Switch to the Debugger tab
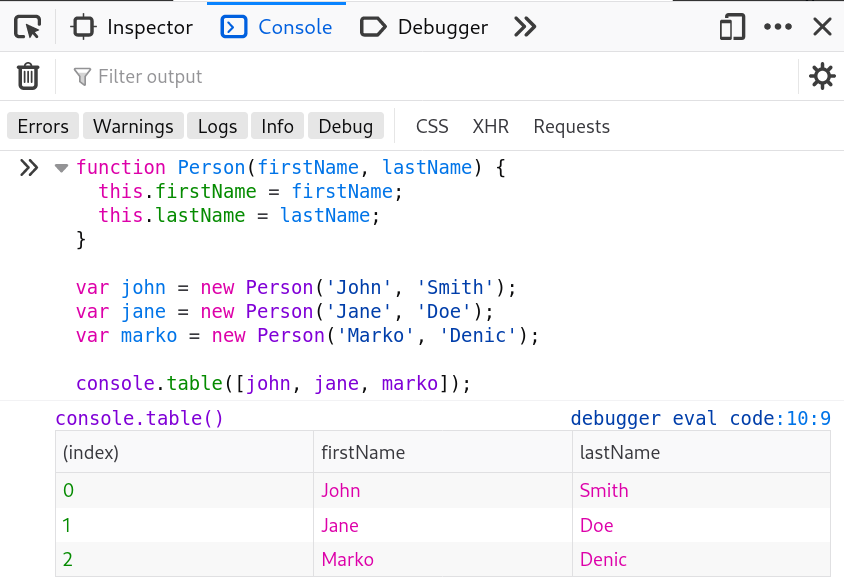The height and width of the screenshot is (583, 844). [424, 27]
